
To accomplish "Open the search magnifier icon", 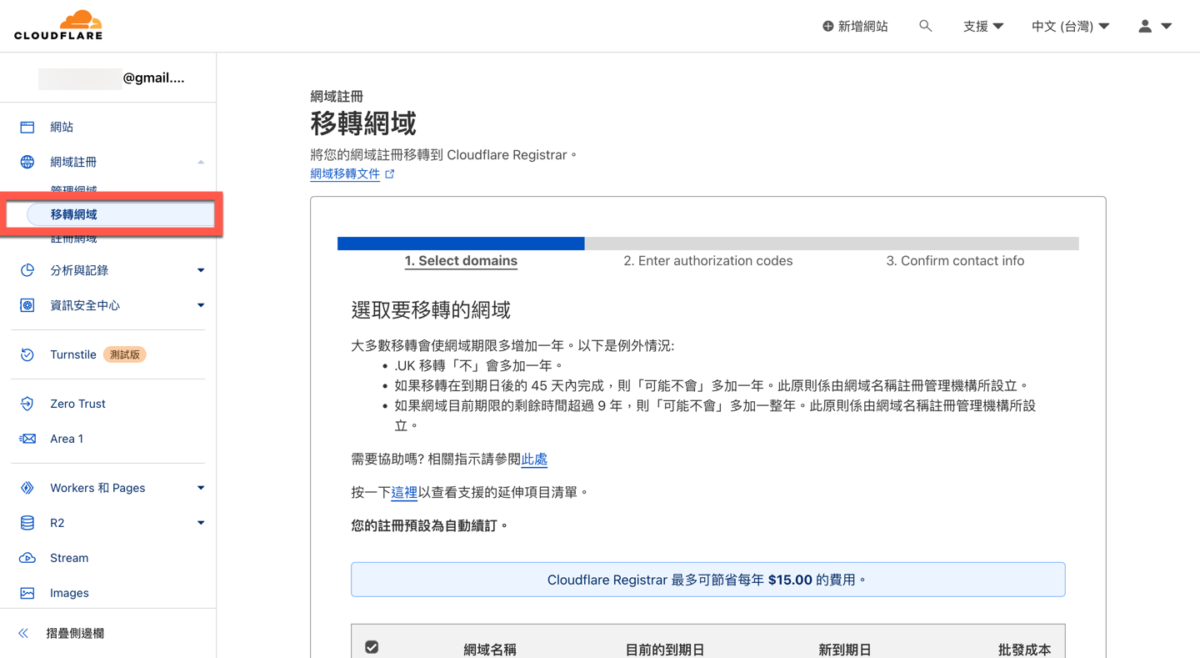I will 926,26.
